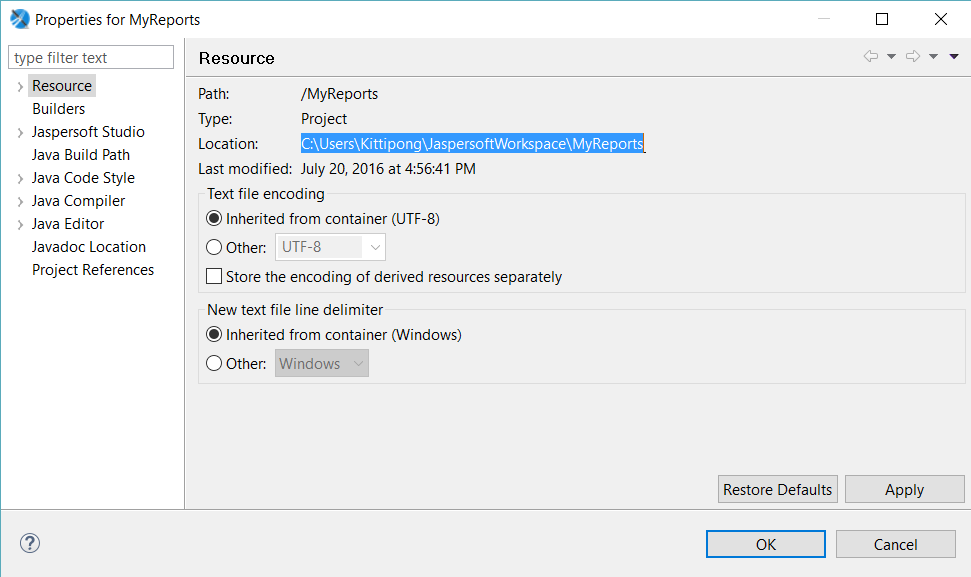Viewport: 971px width, 577px height.
Task: Open the forward-arrow history dropdown
Action: coord(934,57)
